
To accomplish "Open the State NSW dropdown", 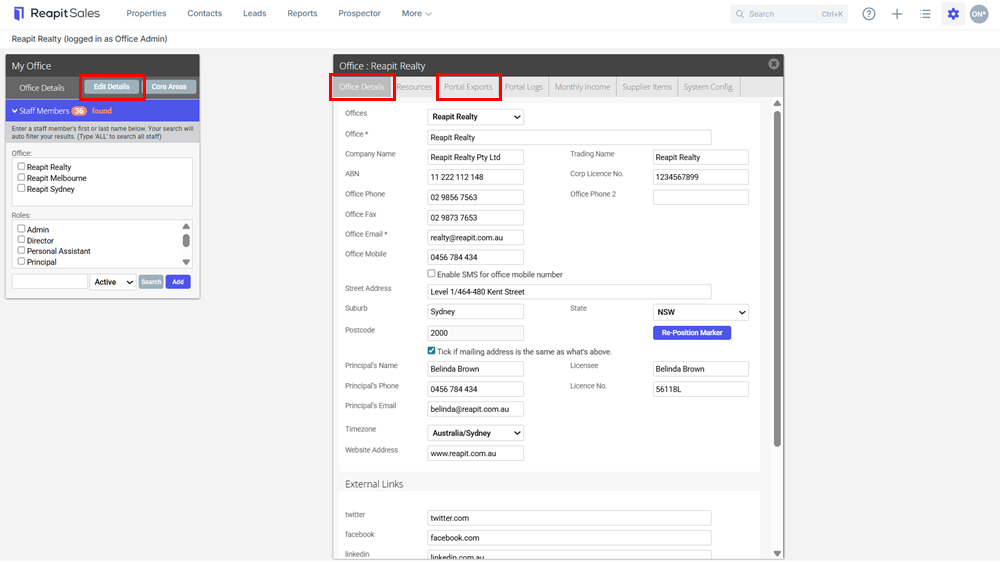I will pos(700,312).
